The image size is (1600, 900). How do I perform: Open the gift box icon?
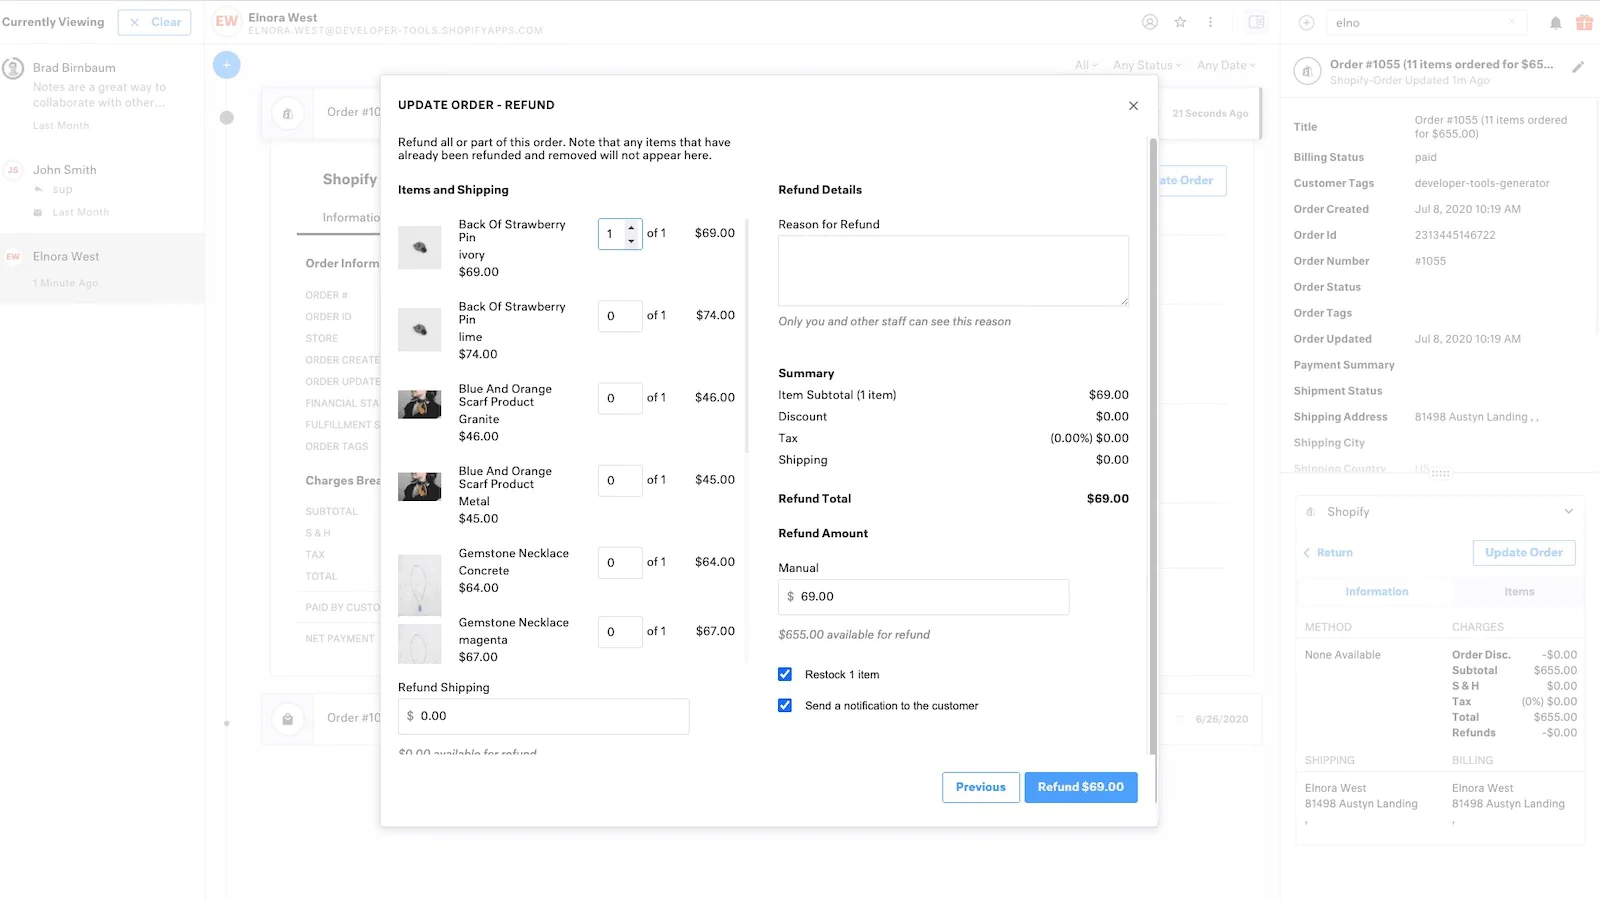(1584, 22)
